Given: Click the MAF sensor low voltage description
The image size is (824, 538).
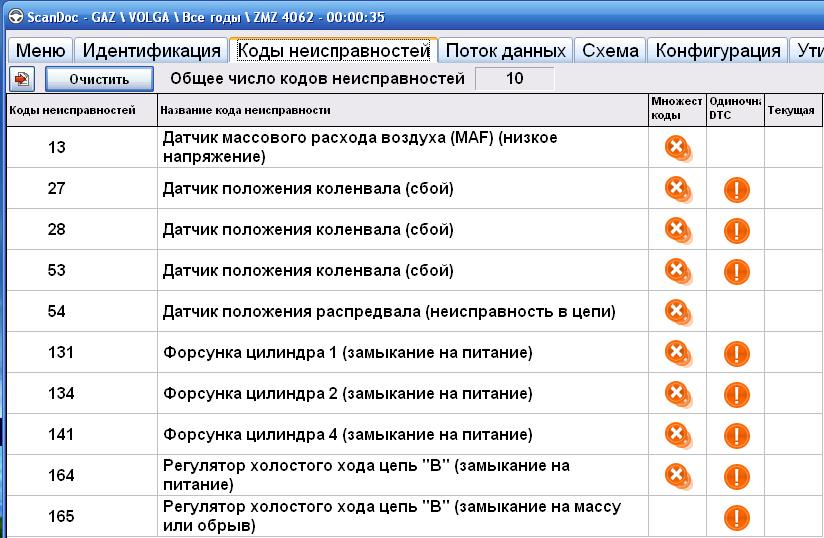Looking at the screenshot, I should [x=360, y=147].
